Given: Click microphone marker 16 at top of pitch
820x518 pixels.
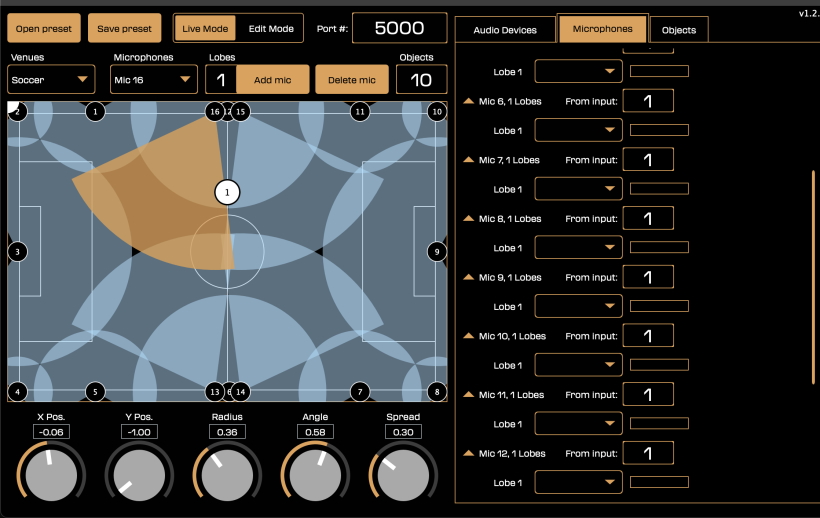Looking at the screenshot, I should click(x=214, y=112).
